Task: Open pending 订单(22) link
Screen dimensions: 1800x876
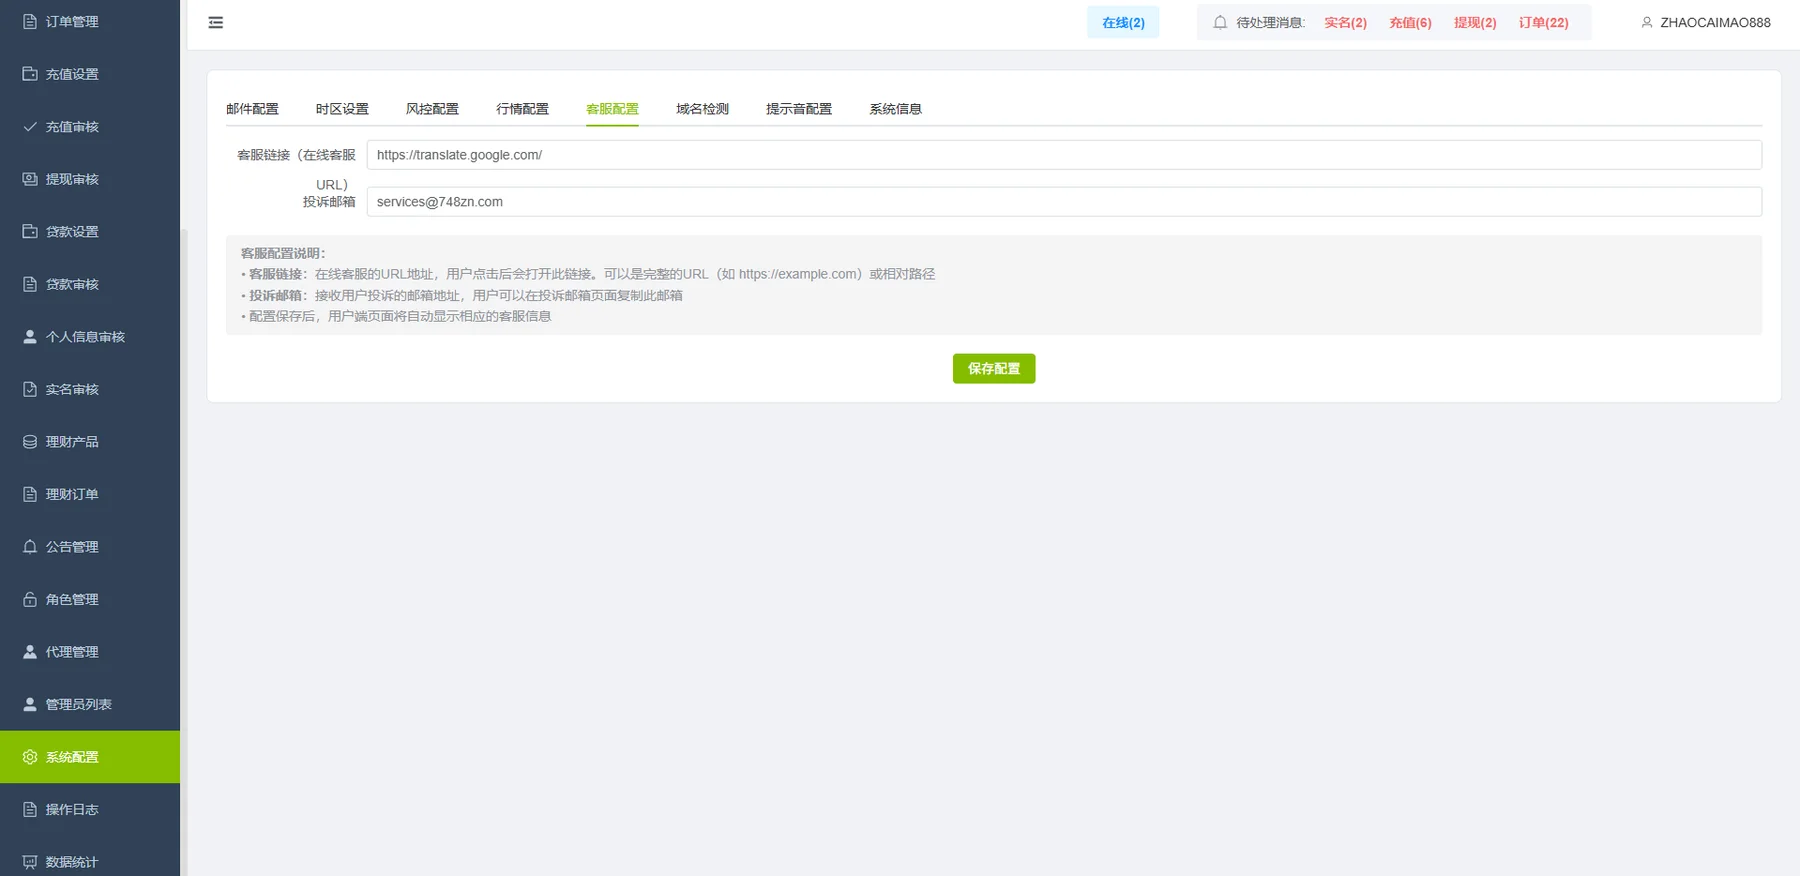Action: 1543,22
